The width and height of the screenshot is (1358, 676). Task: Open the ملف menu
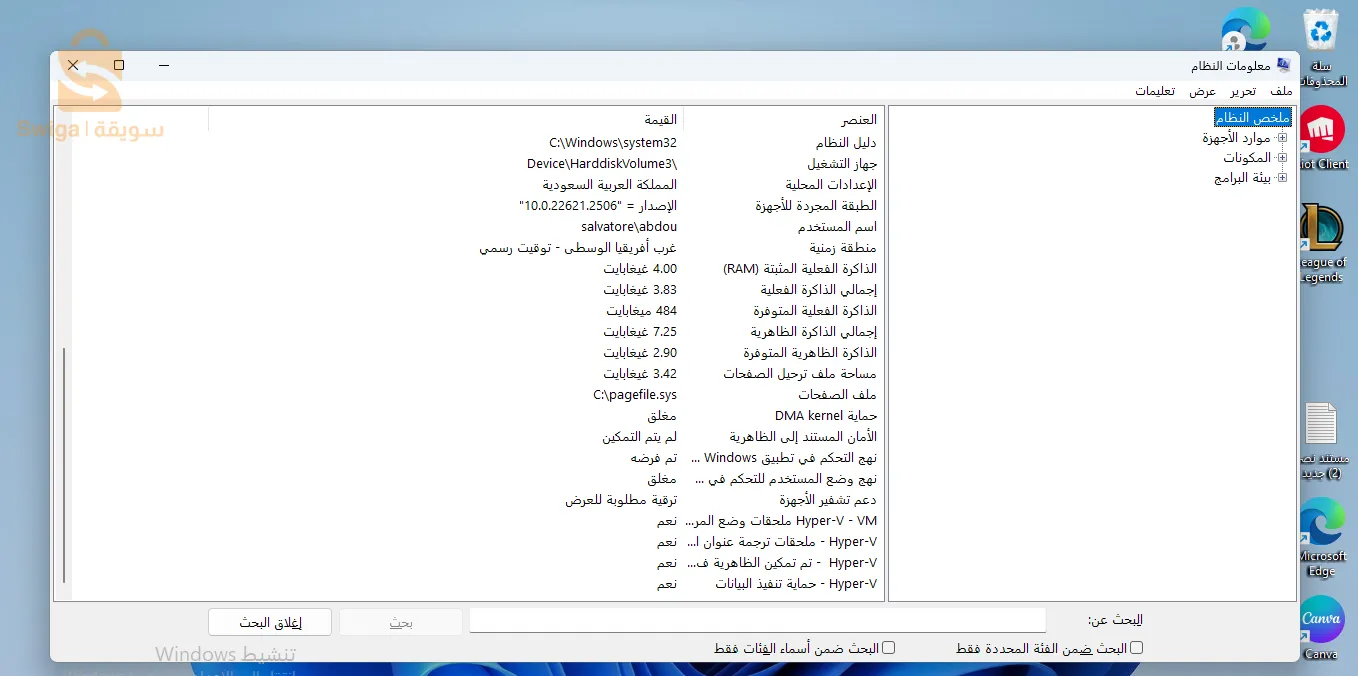(x=1281, y=91)
